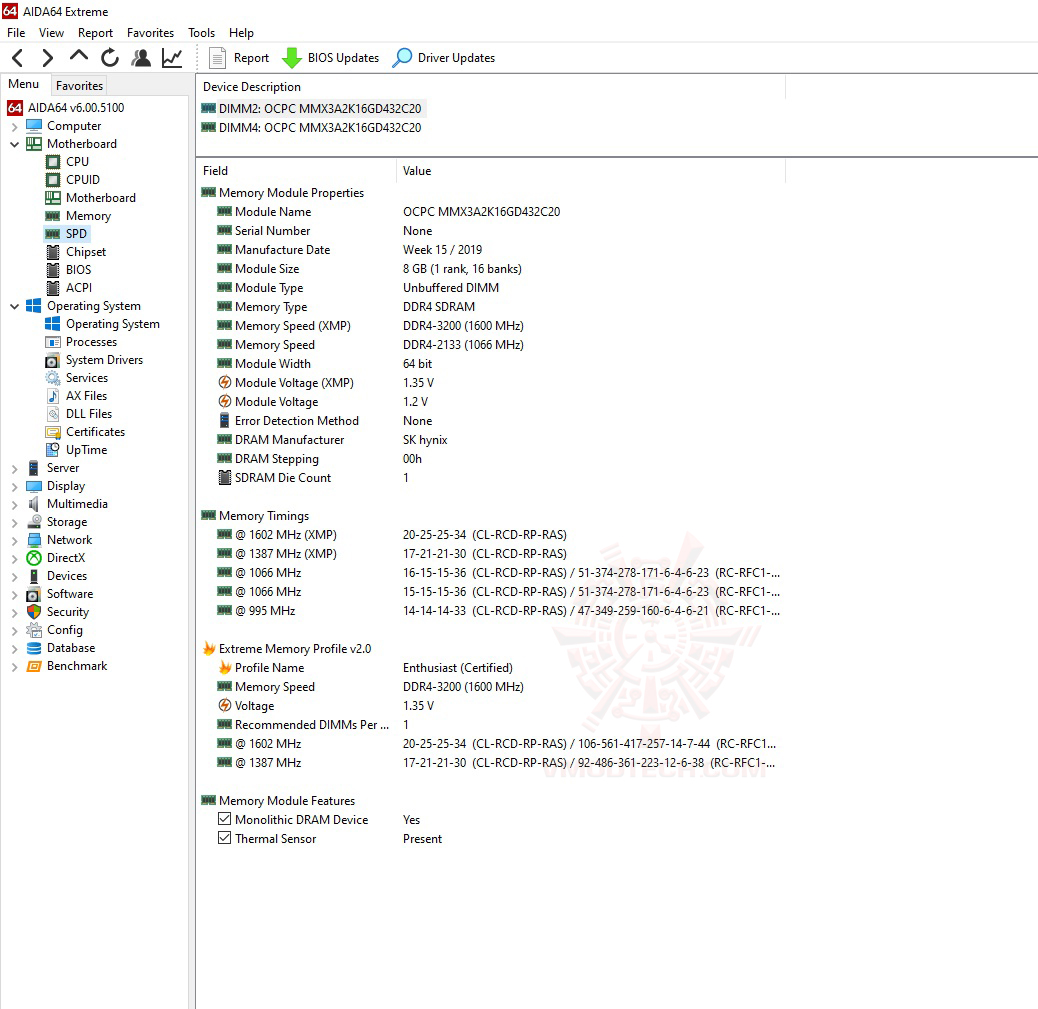Select DIMM4: OCPC MMX3A2K16GD432C20 device
This screenshot has height=1009, width=1038.
coord(312,128)
